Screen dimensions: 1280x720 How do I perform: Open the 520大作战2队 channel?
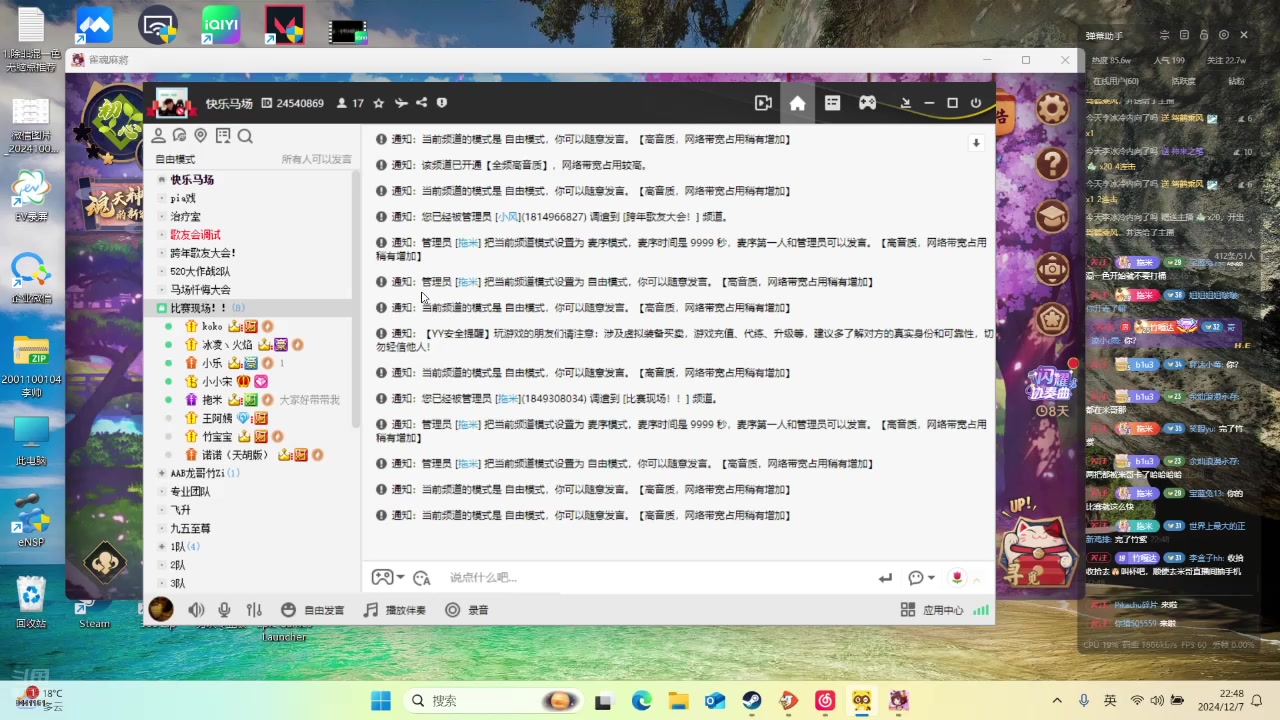200,271
